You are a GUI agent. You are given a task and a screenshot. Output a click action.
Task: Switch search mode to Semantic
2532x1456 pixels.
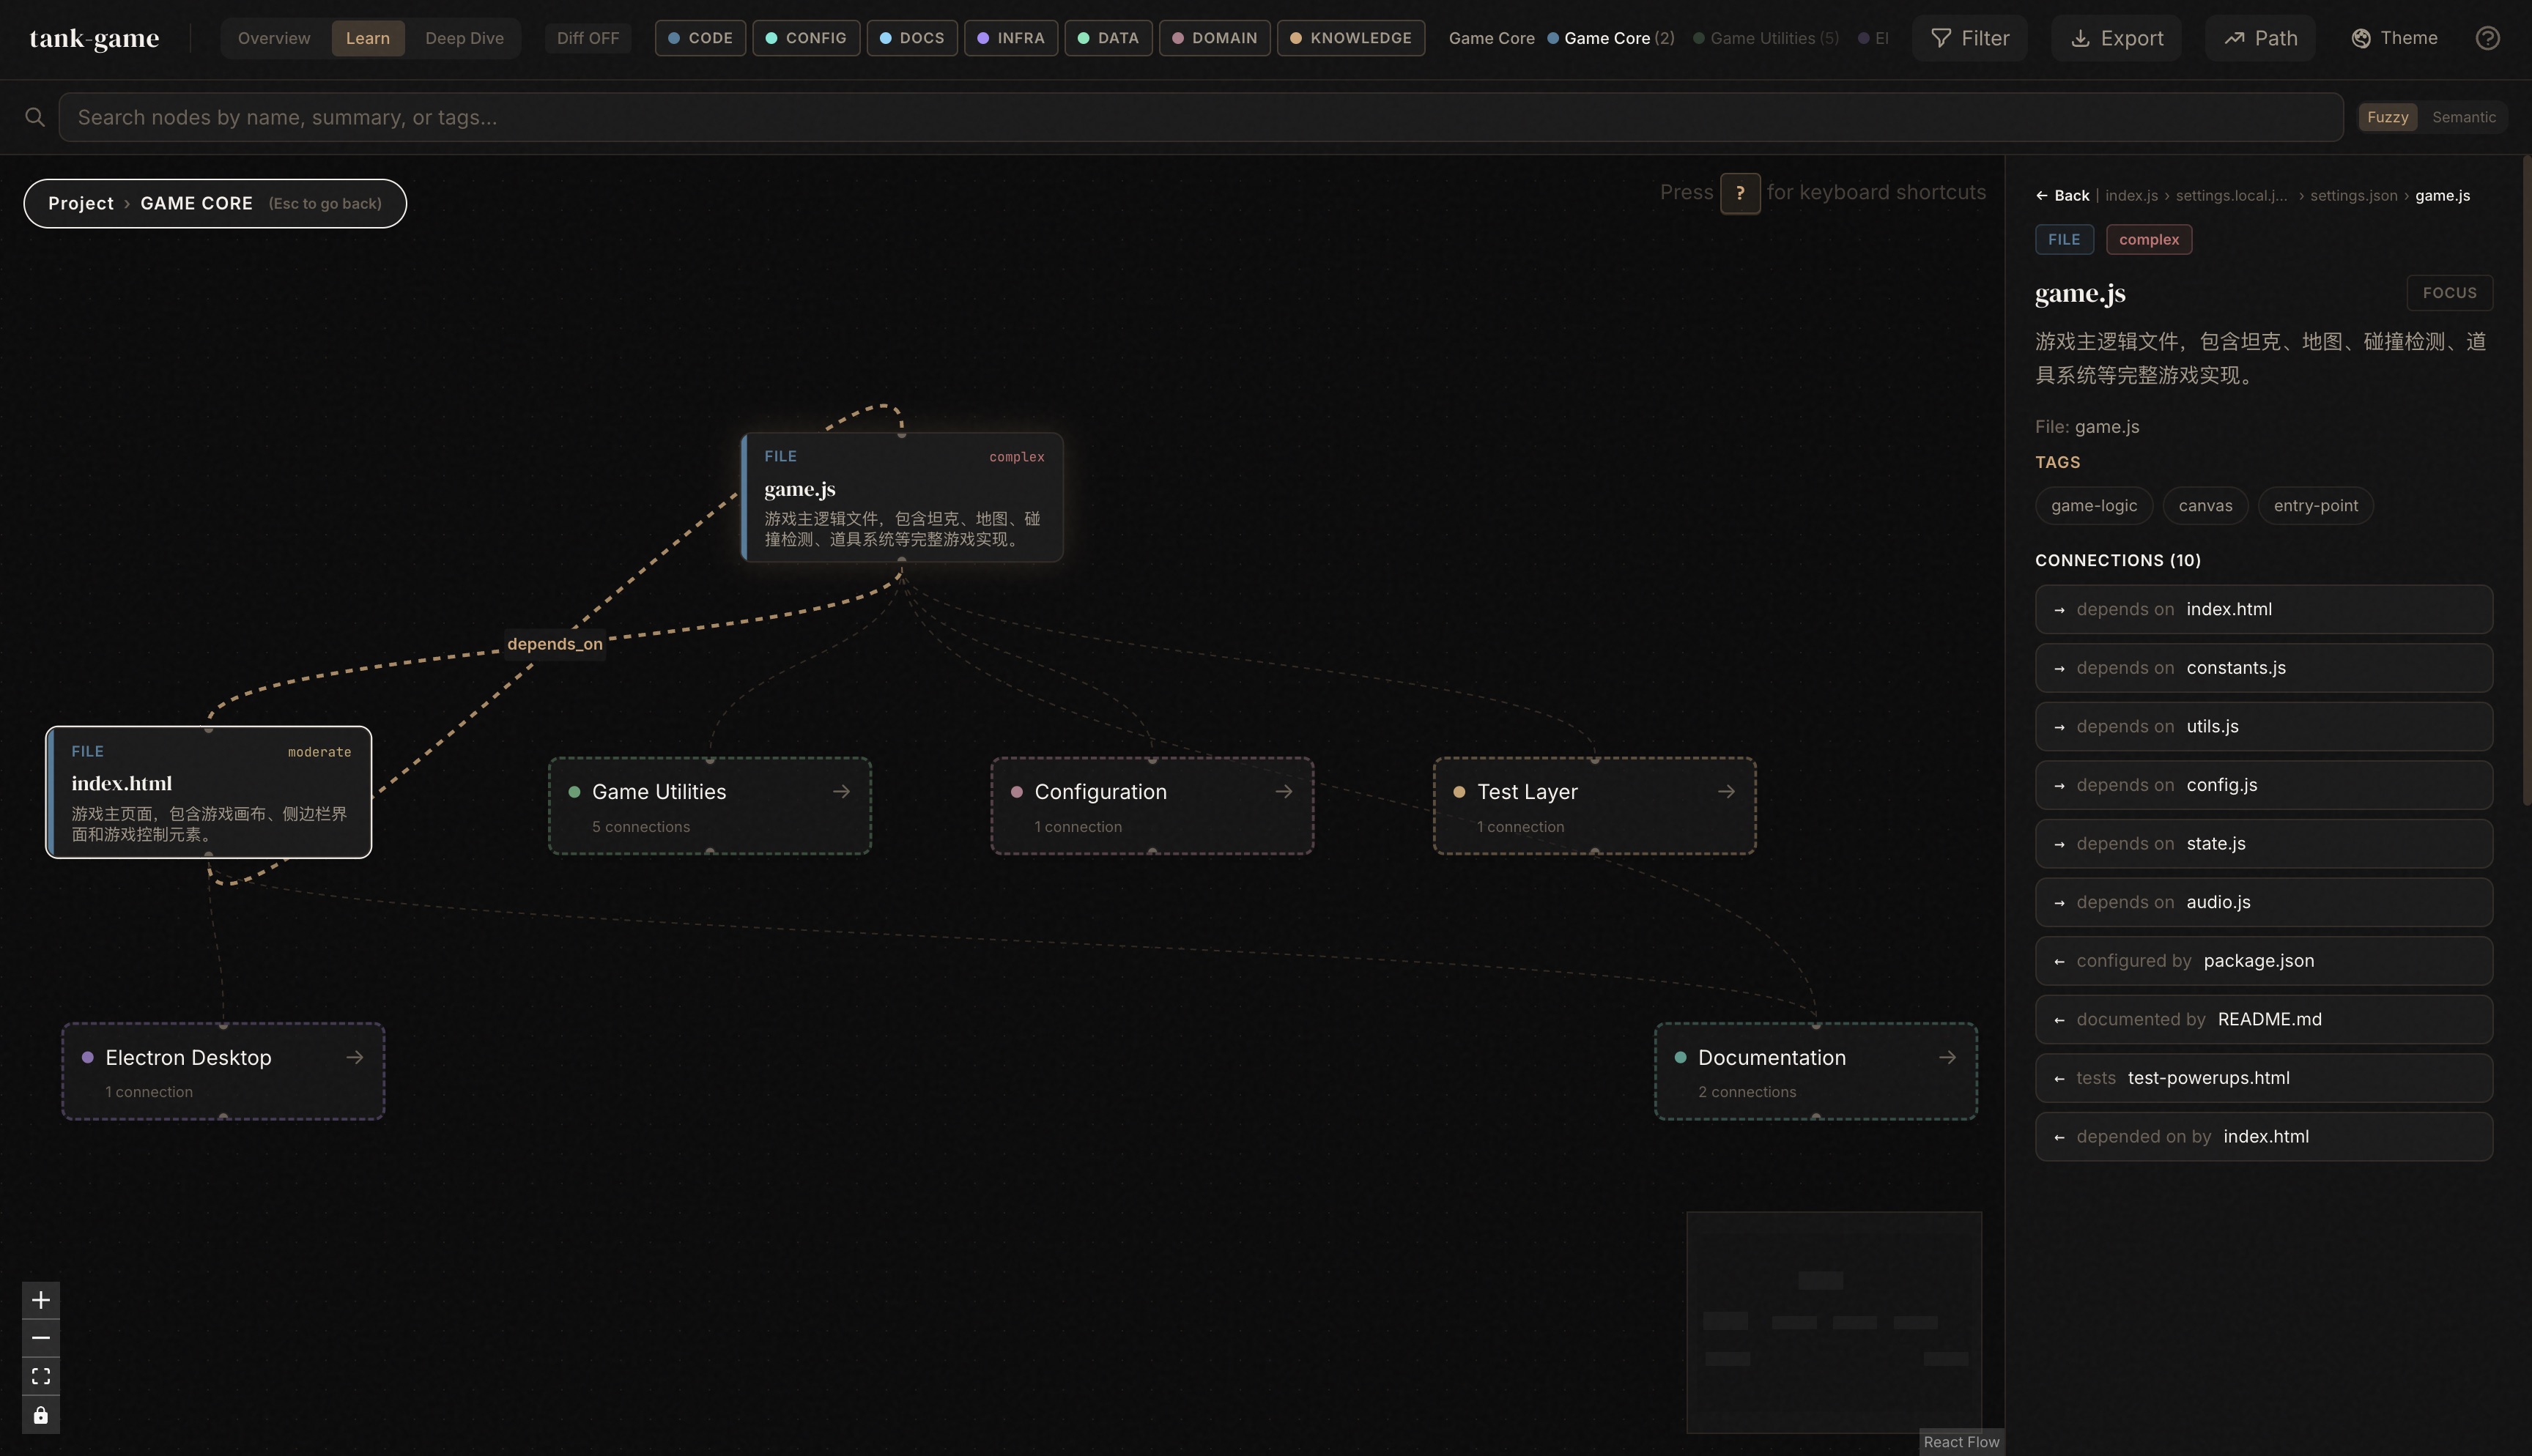2463,117
